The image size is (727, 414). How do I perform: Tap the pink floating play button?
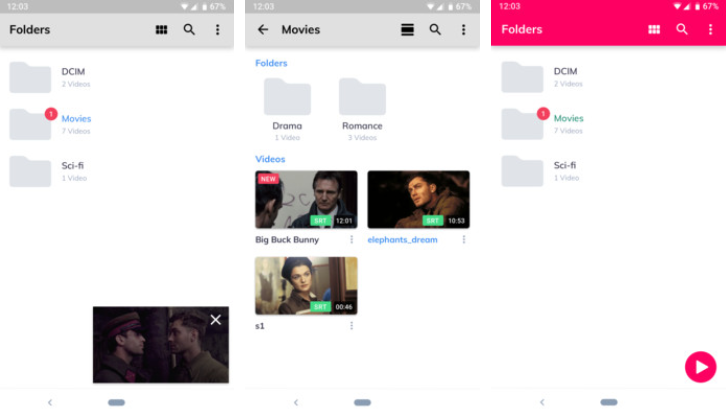coord(700,367)
